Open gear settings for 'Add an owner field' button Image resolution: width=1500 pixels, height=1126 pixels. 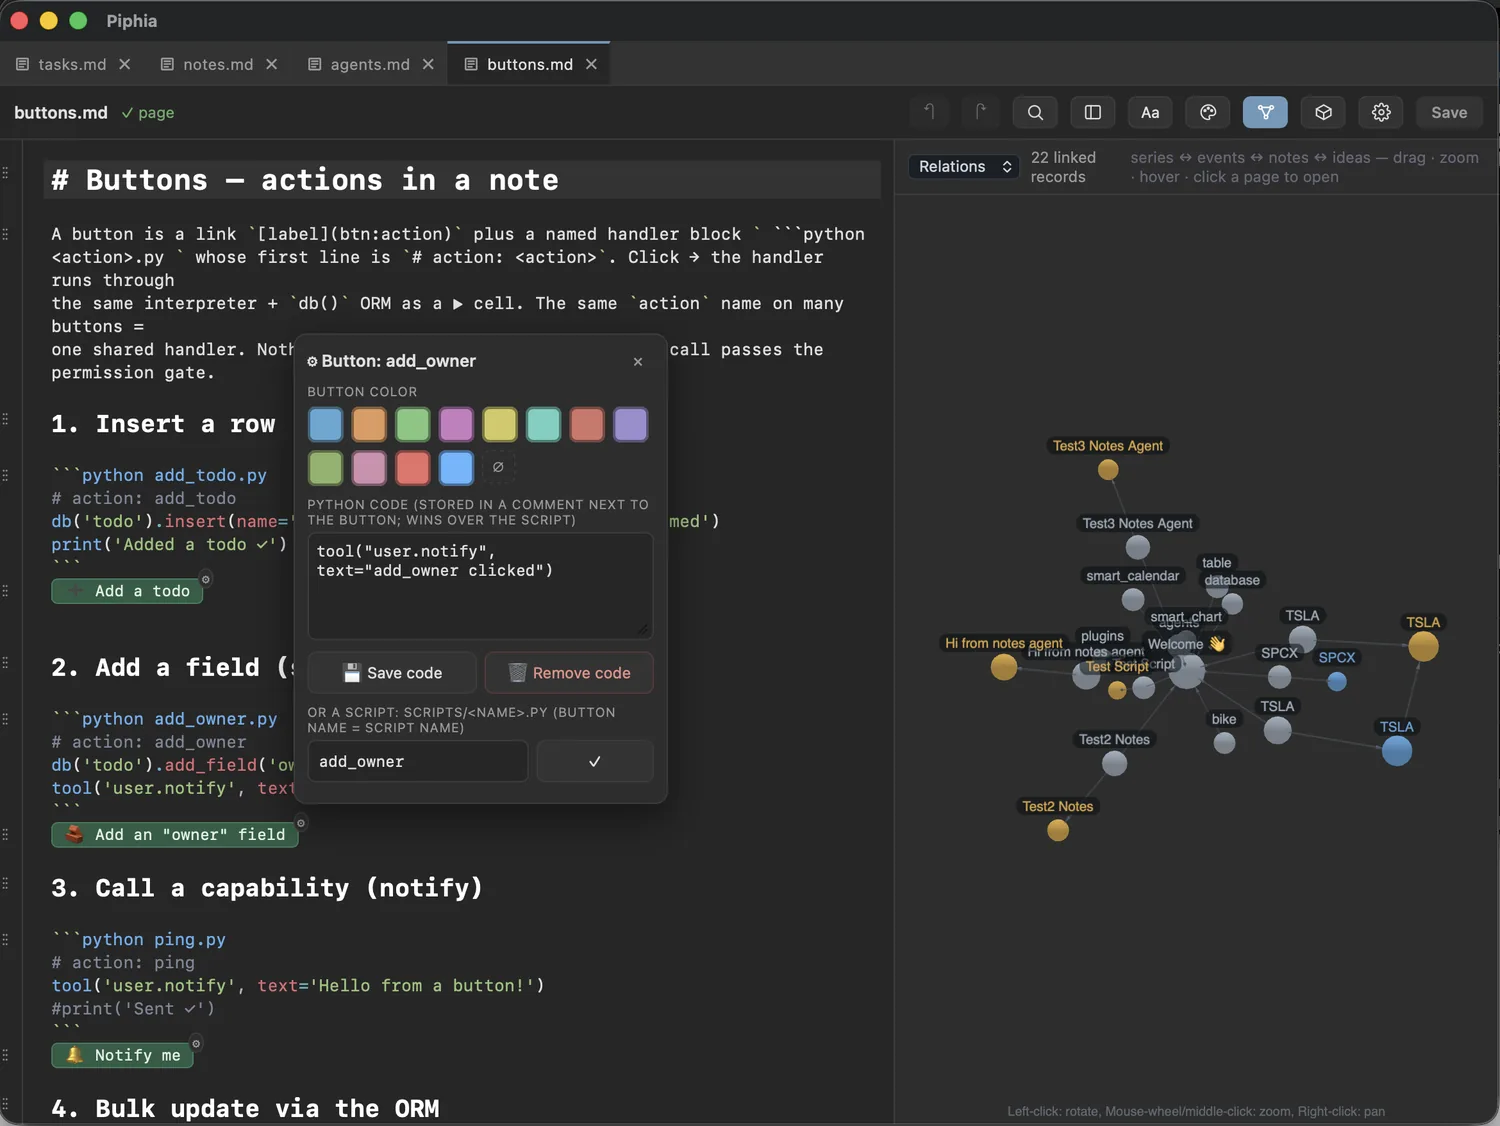[301, 823]
